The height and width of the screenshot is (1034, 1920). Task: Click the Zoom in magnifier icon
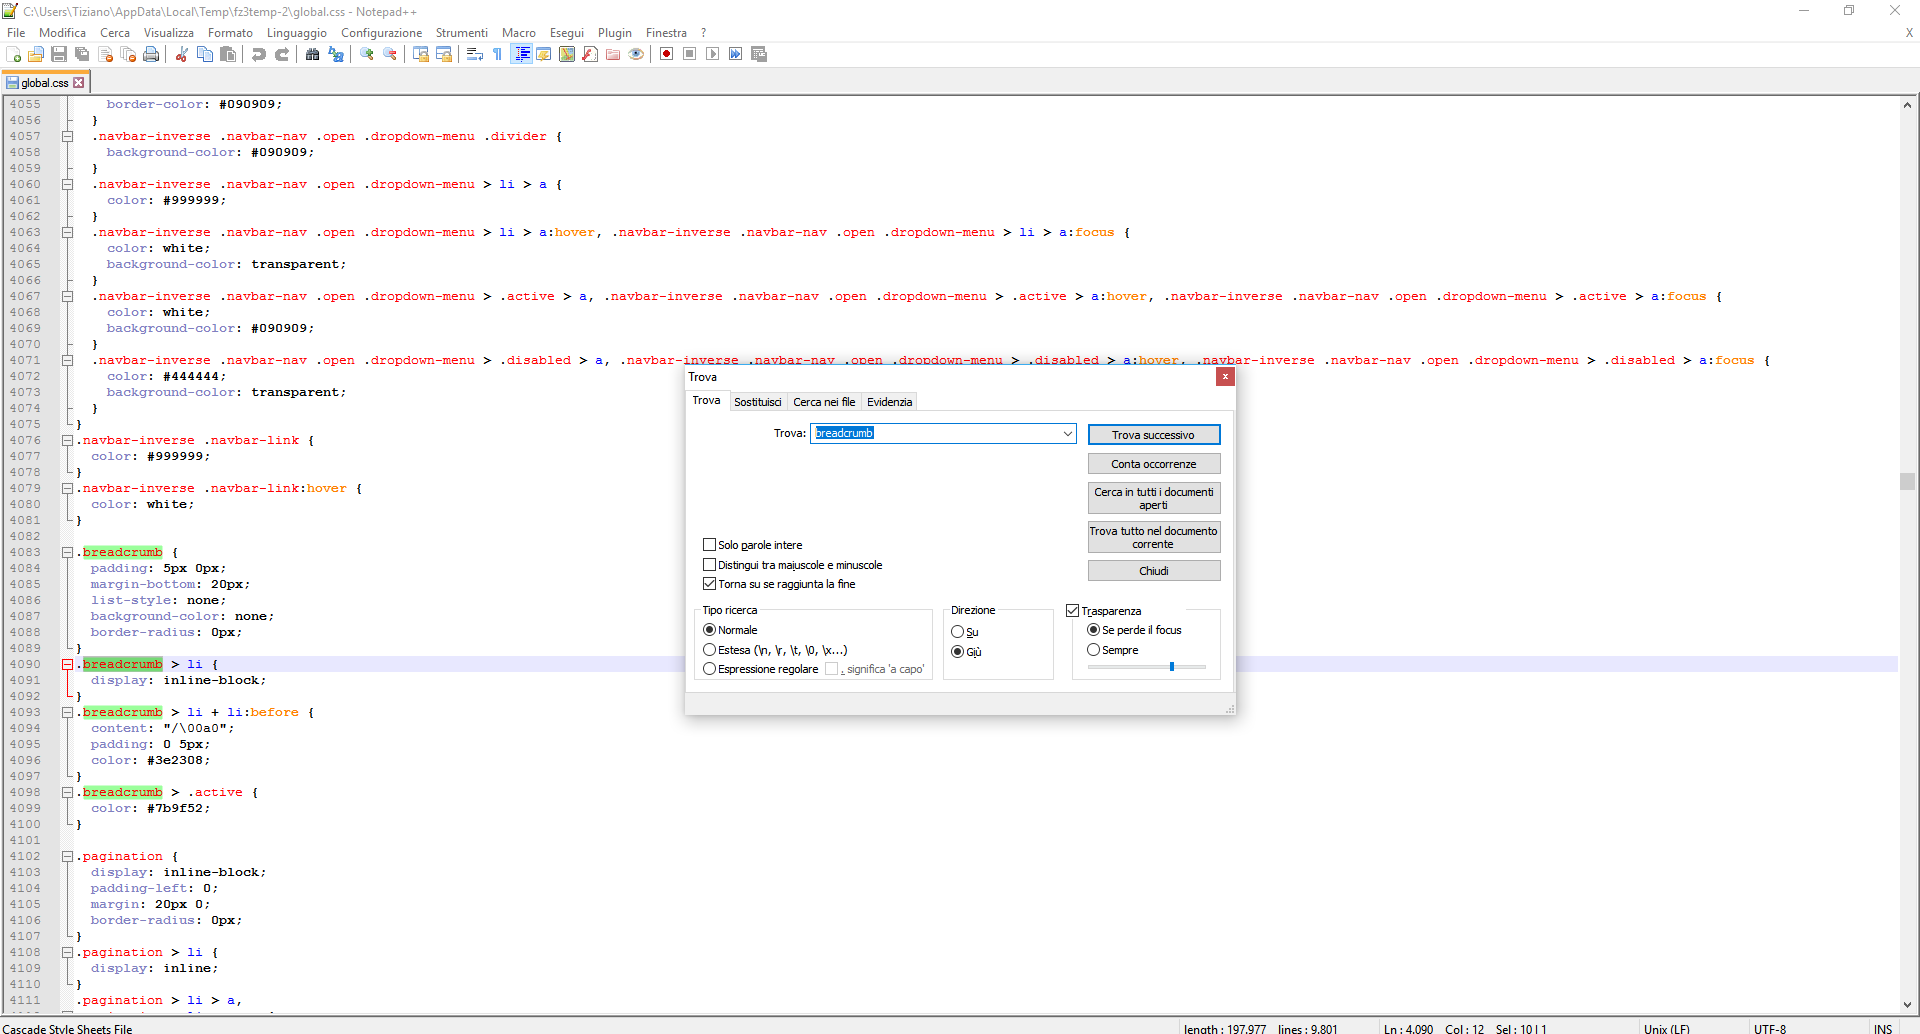[367, 54]
